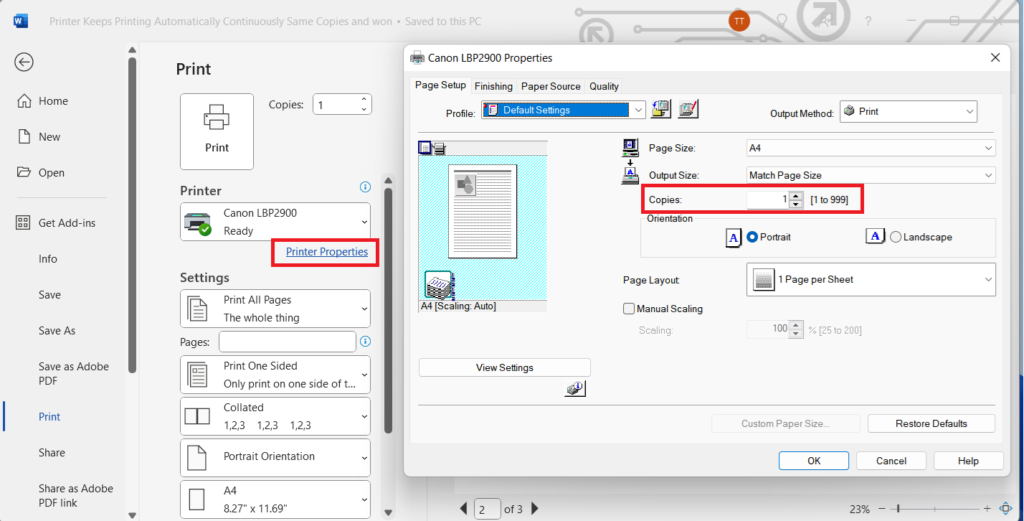Go to previous page in preview
This screenshot has width=1024, height=521.
tap(464, 509)
